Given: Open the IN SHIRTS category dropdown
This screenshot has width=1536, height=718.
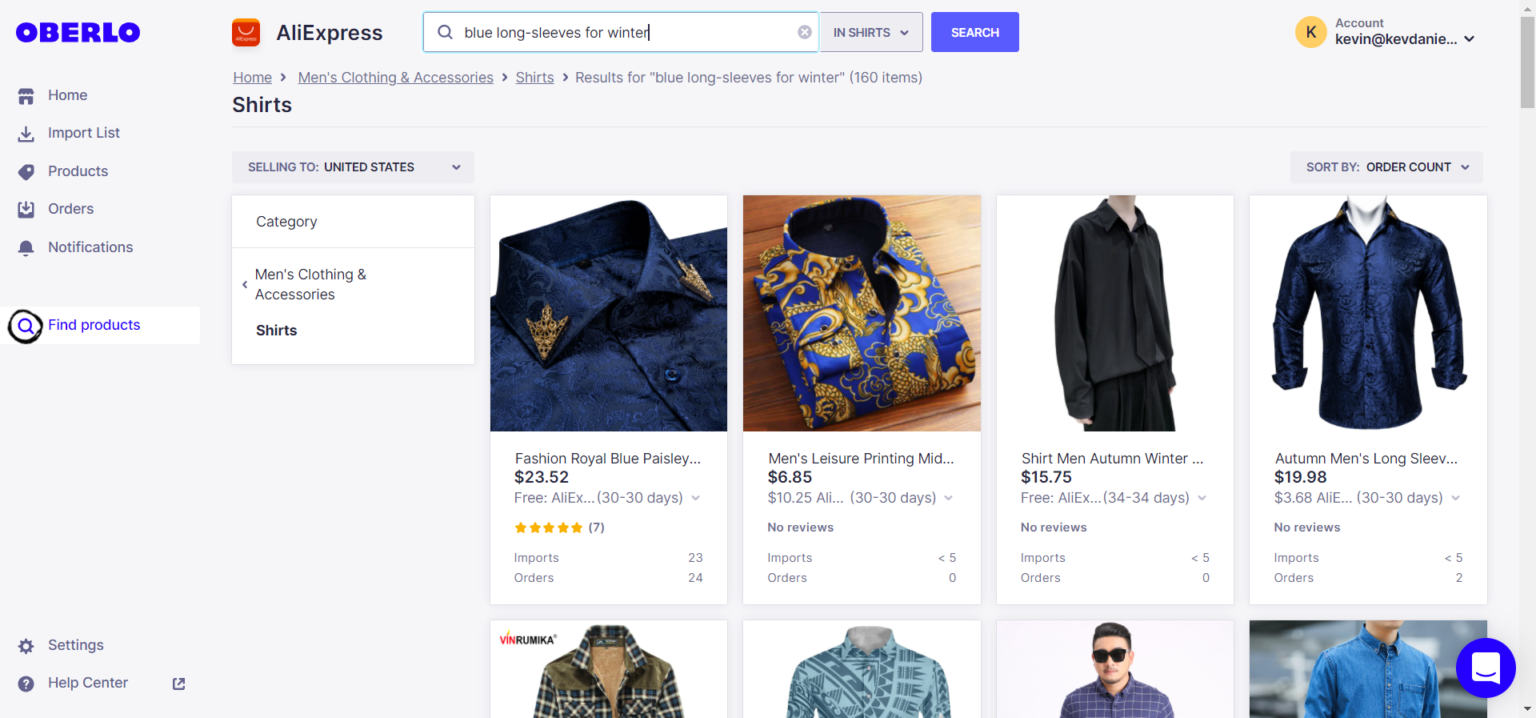Looking at the screenshot, I should 870,33.
